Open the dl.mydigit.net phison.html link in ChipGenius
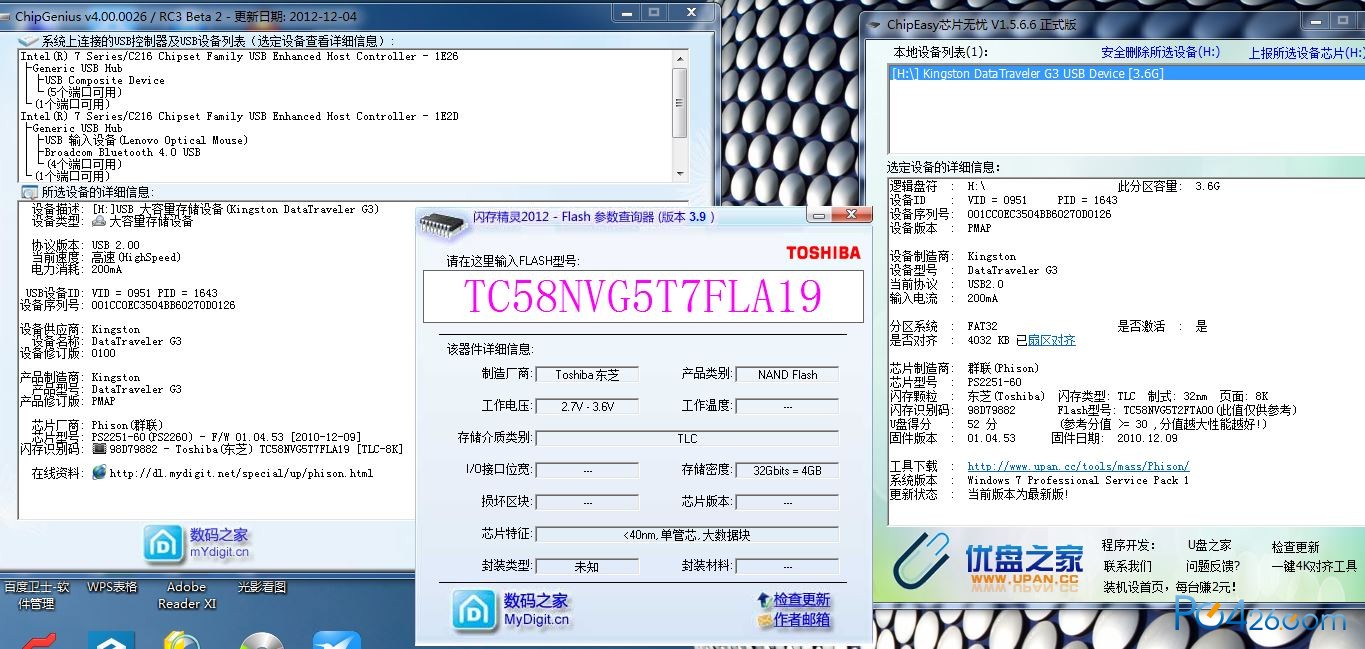Screen dimensions: 1365x649 (241, 473)
